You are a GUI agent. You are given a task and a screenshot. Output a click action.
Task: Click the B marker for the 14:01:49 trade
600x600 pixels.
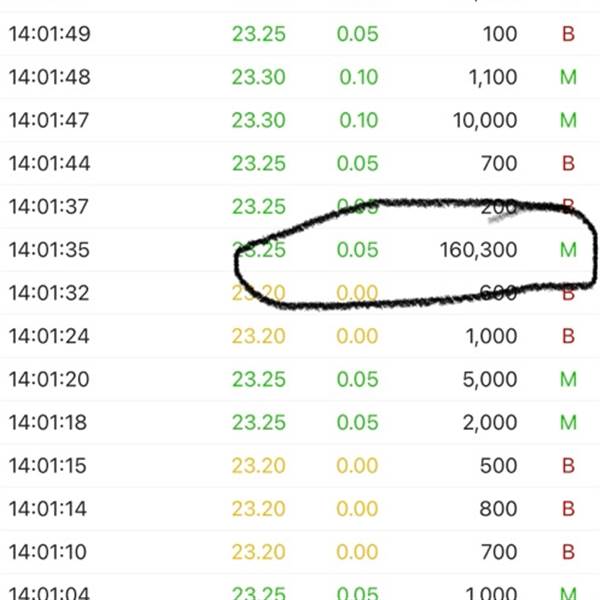[x=568, y=35]
